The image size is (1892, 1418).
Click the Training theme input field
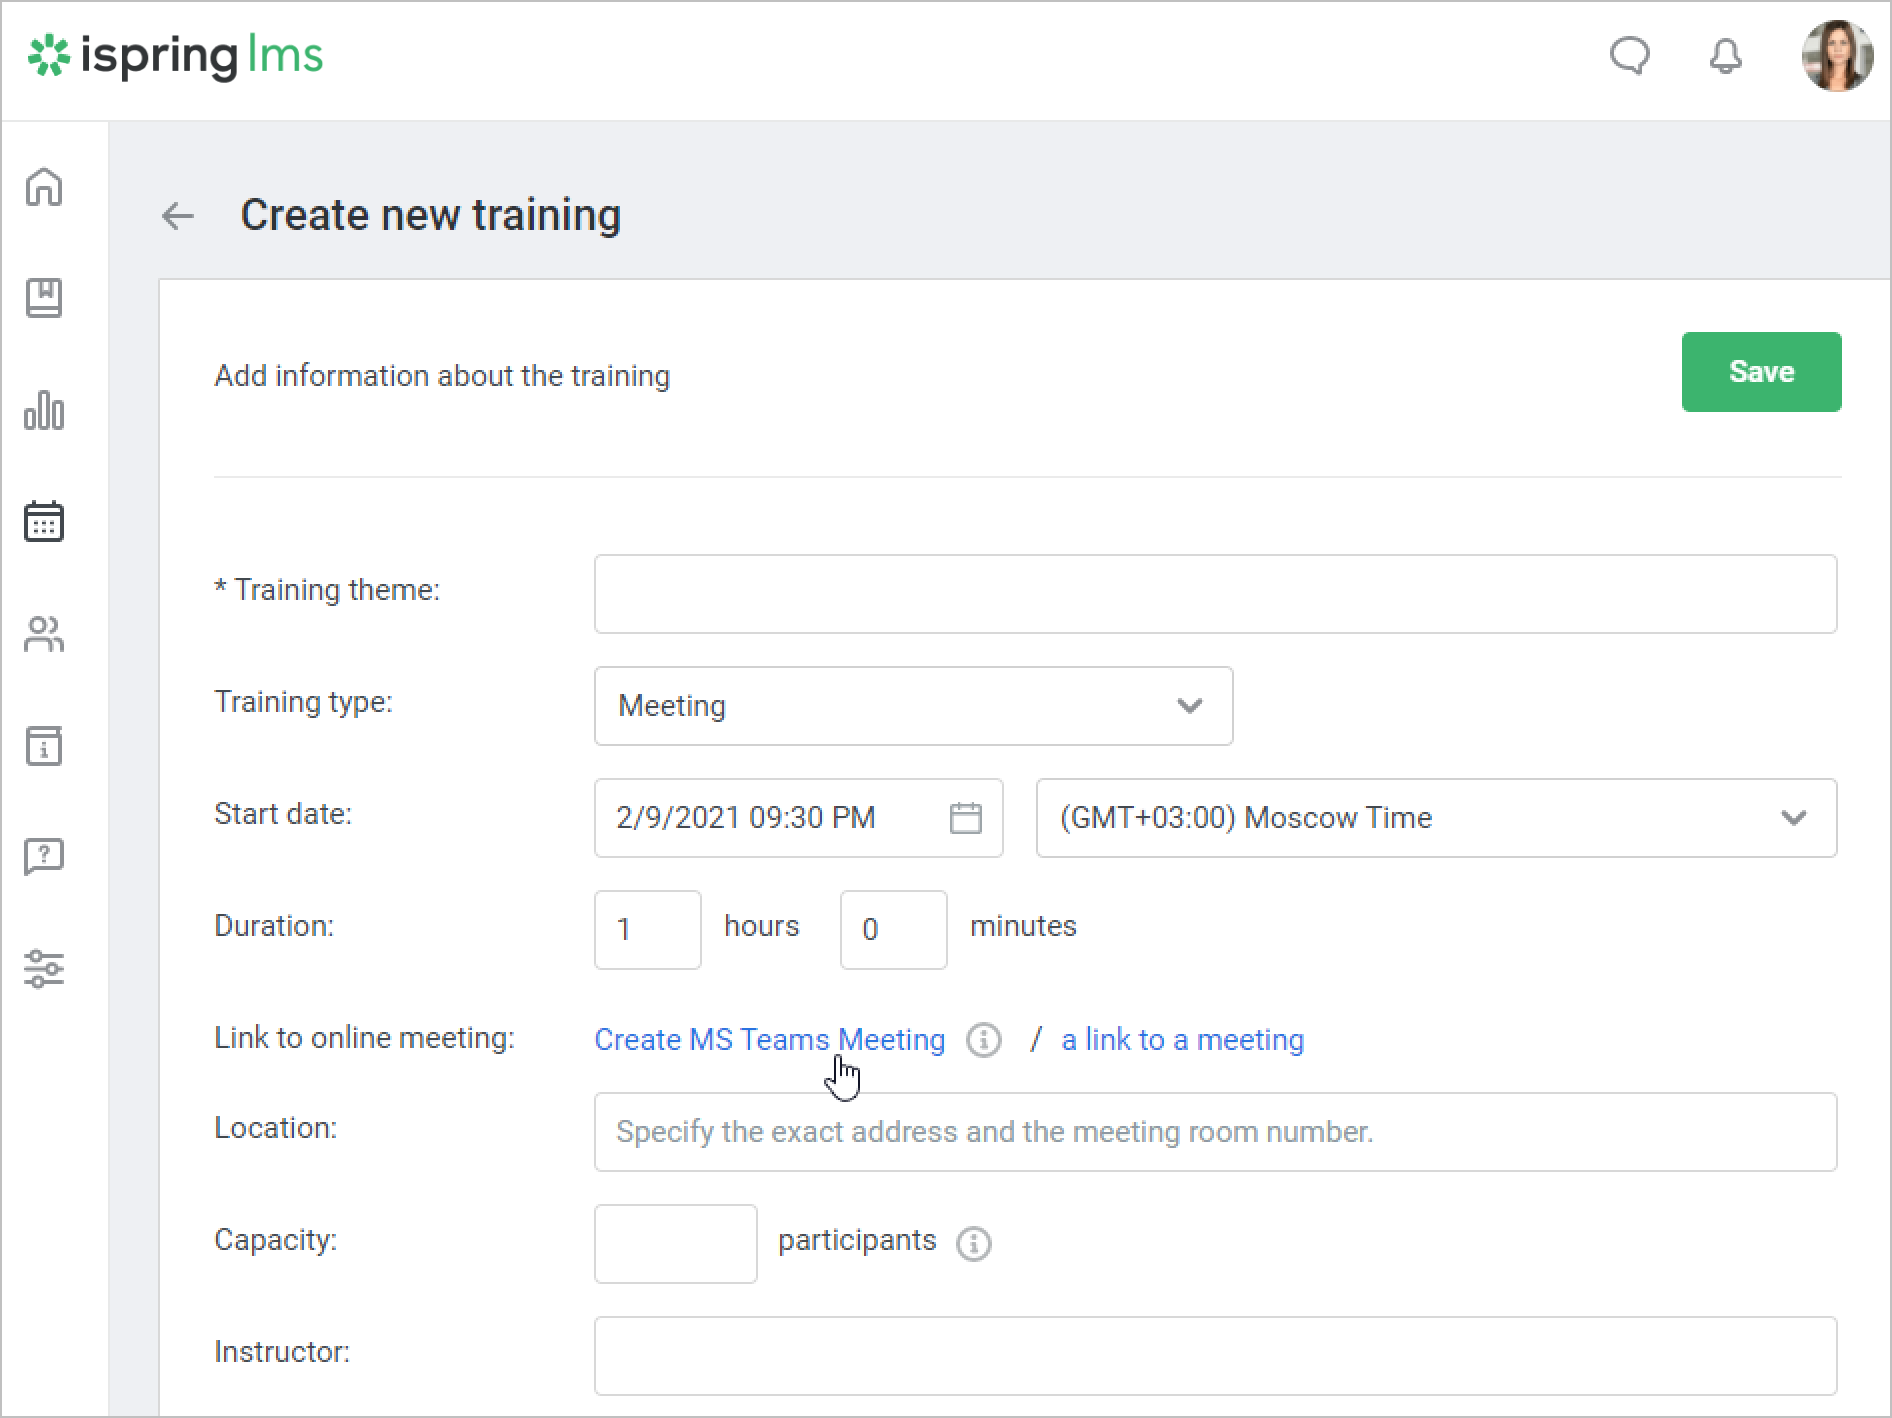click(x=1215, y=594)
